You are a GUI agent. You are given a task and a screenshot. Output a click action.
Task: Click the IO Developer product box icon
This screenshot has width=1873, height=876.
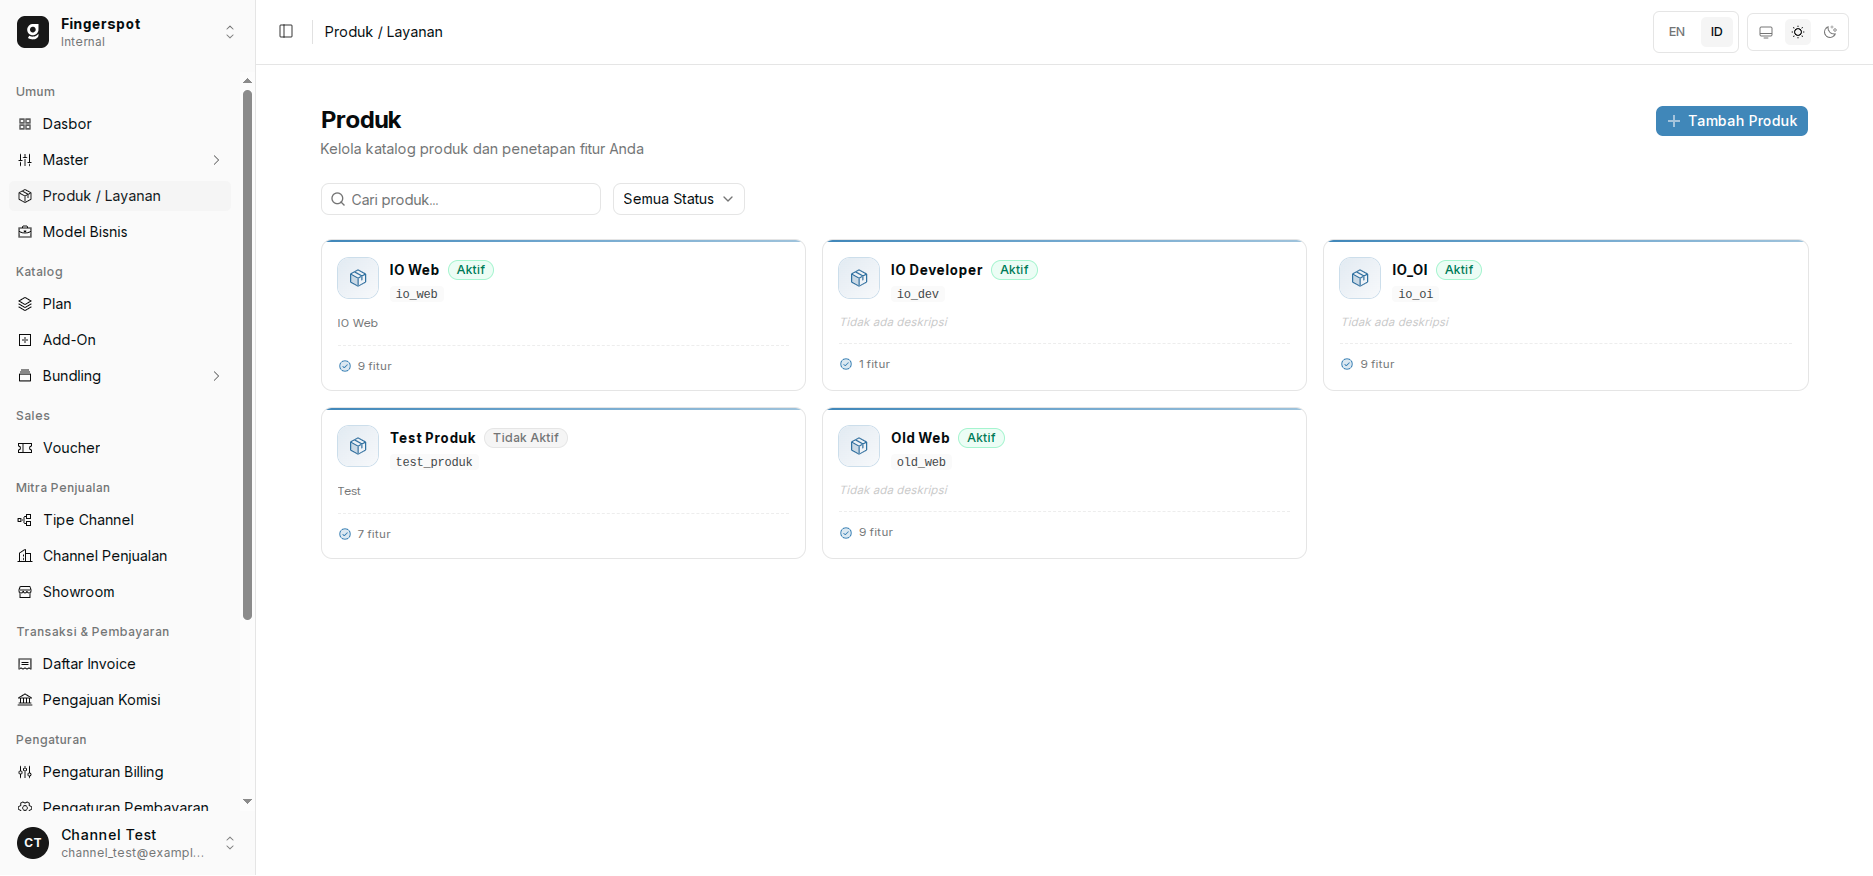point(859,278)
